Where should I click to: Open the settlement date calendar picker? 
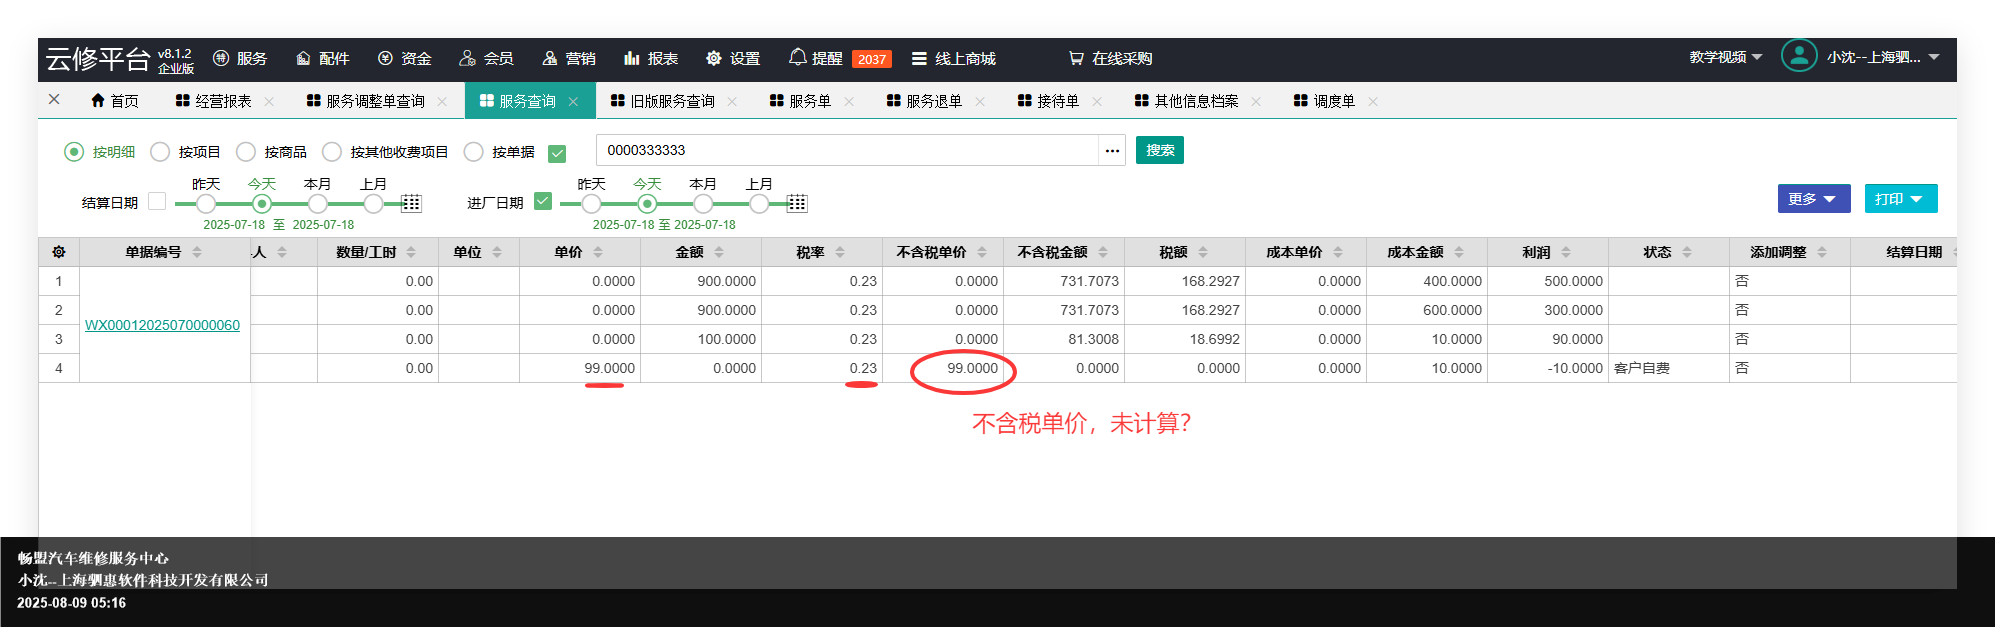(x=411, y=204)
